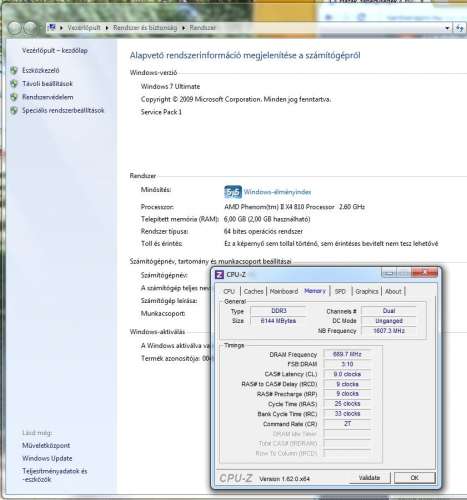The image size is (467, 500).
Task: Click the Forward navigation arrow in Control Panel
Action: 30,28
